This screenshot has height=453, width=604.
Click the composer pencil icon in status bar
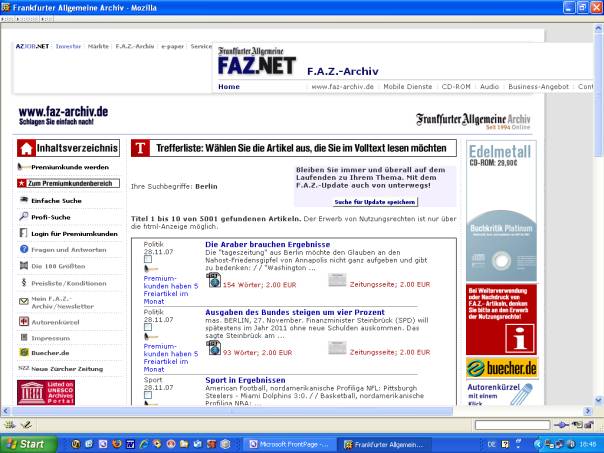26,425
